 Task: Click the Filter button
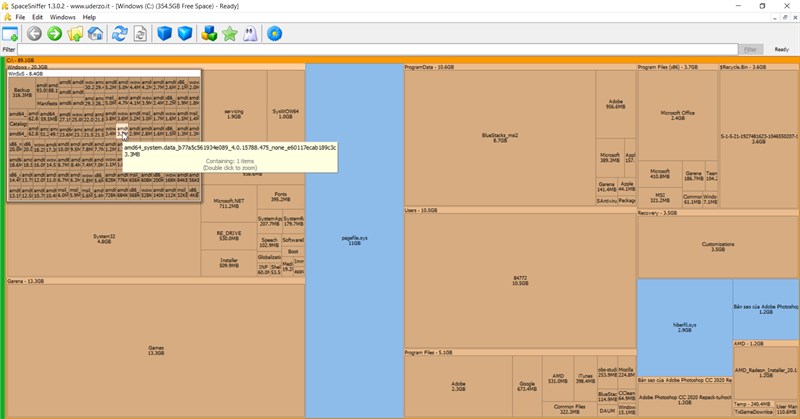coord(750,50)
